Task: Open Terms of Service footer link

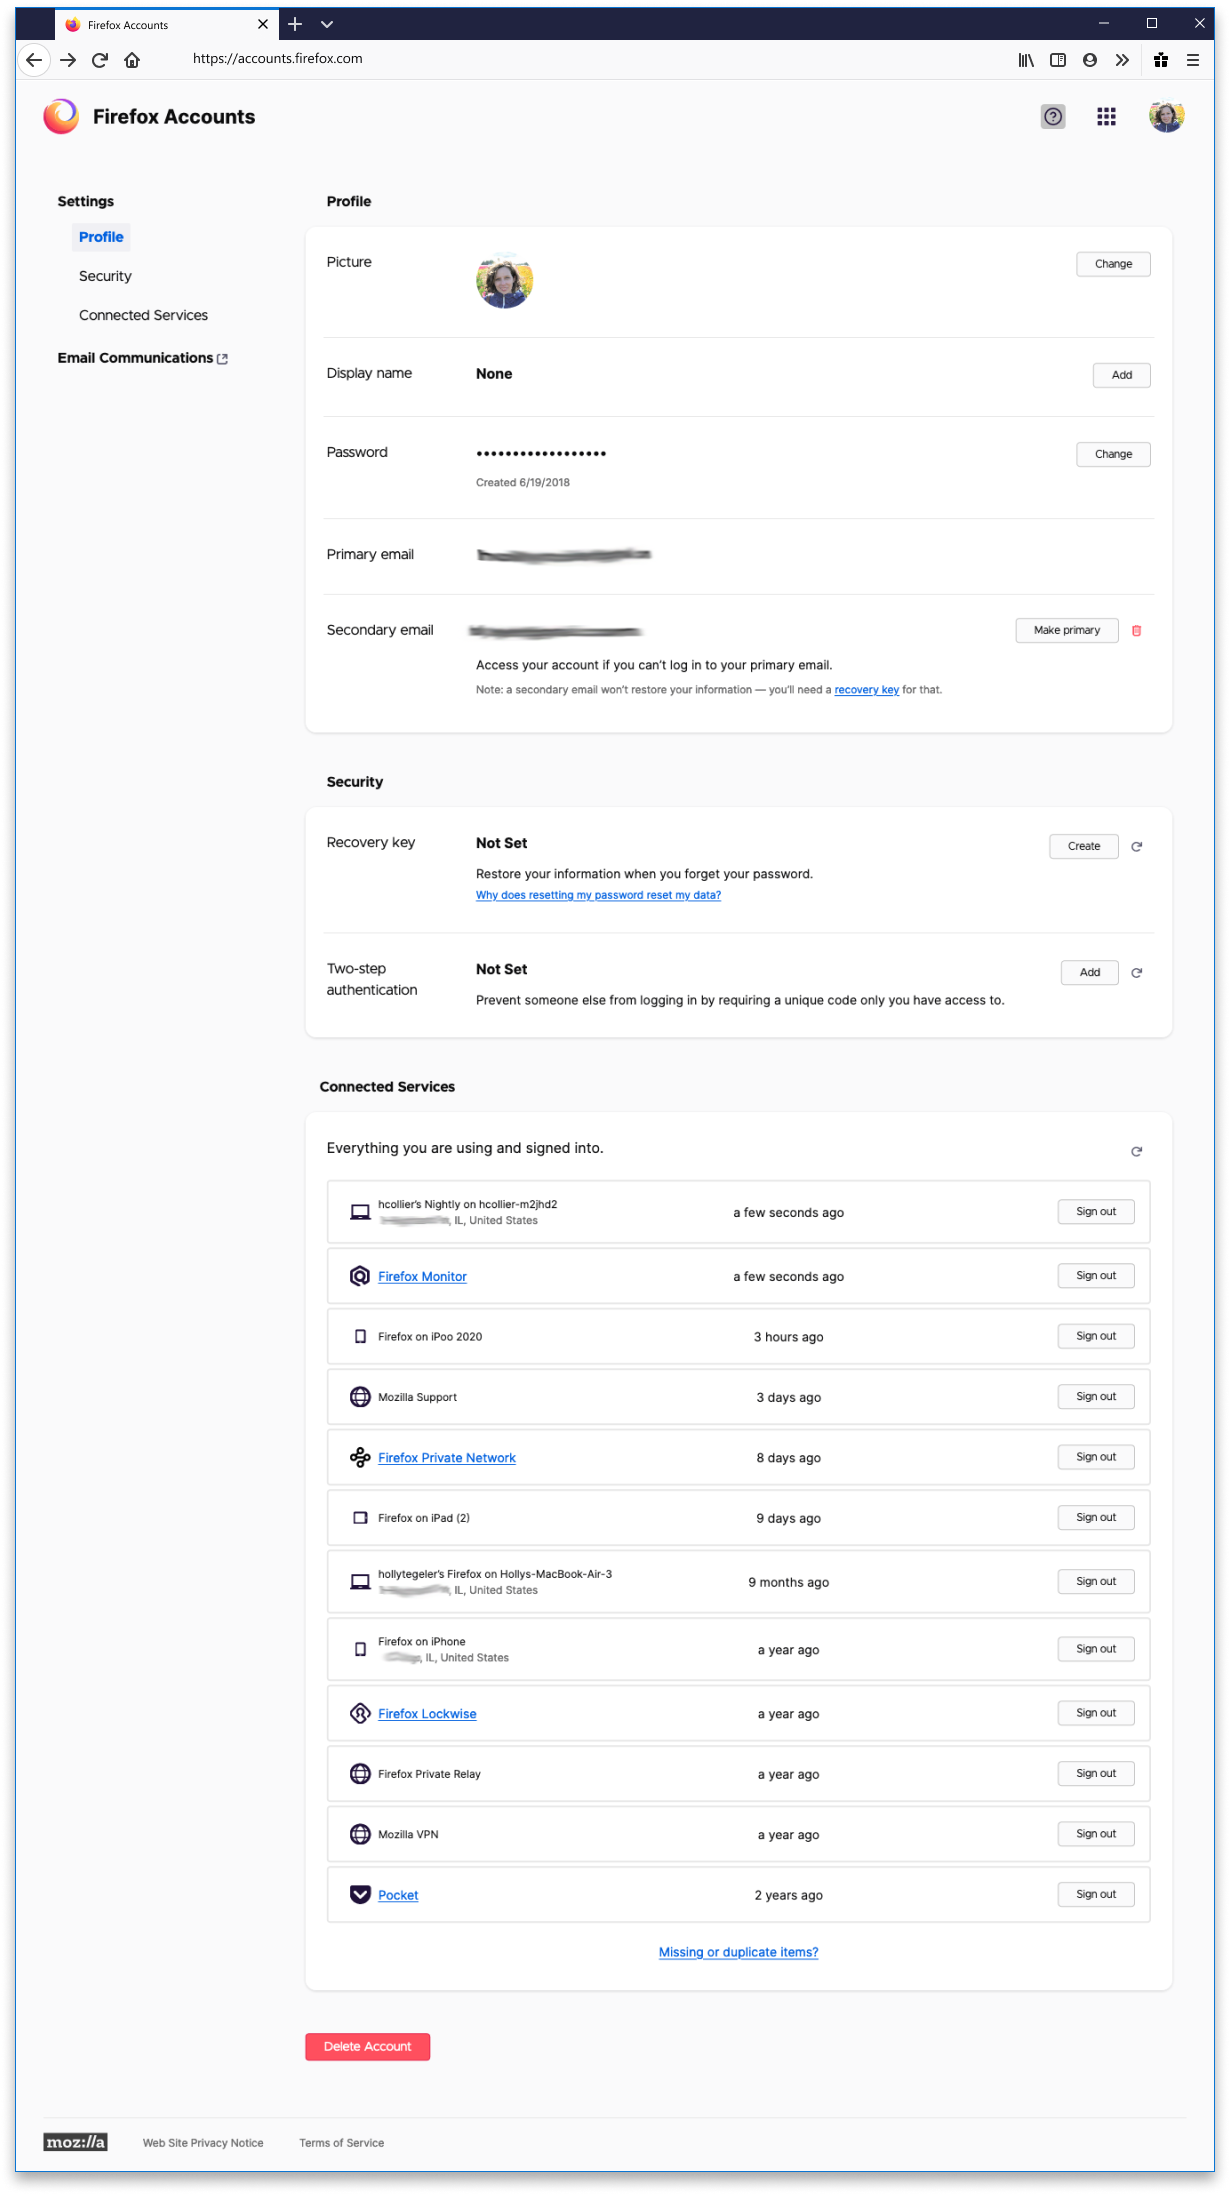Action: (x=341, y=2143)
